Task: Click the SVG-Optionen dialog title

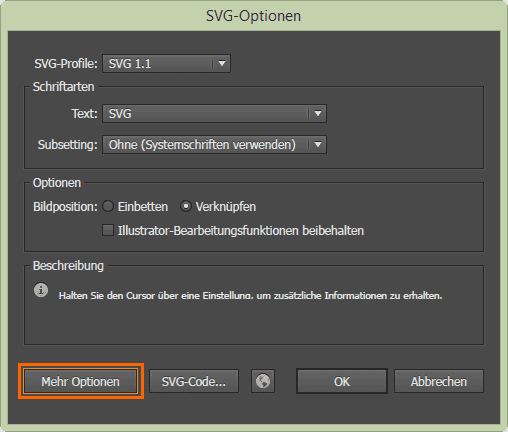Action: click(x=254, y=16)
